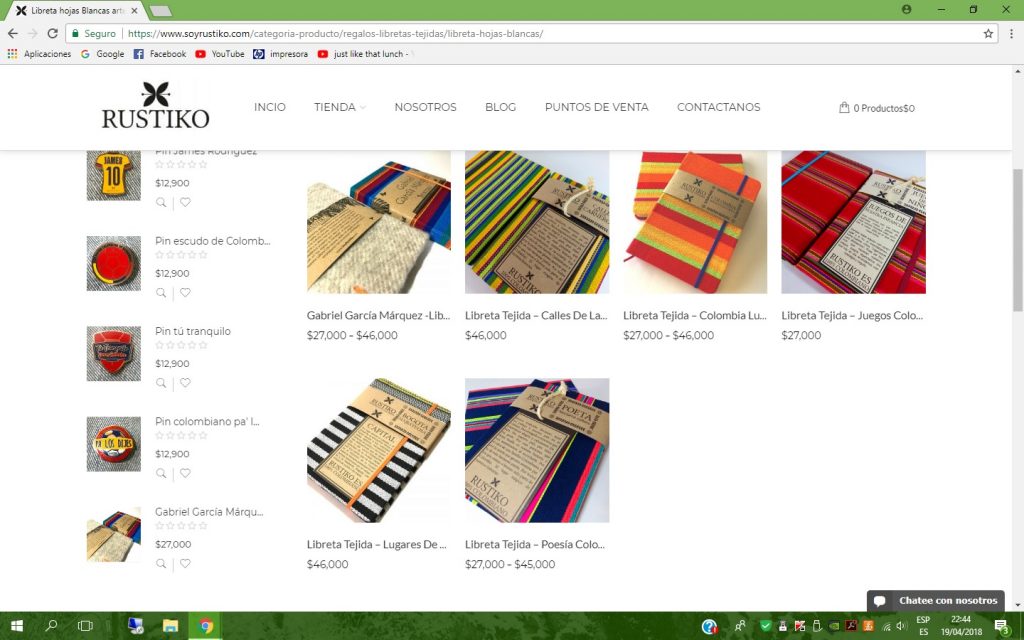This screenshot has width=1024, height=640.
Task: Quick view Pin escudo de Colombia magnifier
Action: pos(161,293)
